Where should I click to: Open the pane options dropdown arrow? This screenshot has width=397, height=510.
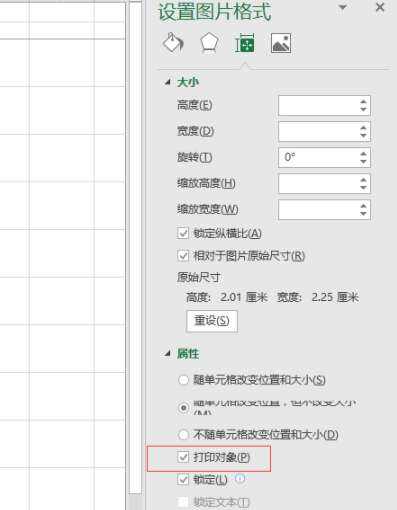342,7
